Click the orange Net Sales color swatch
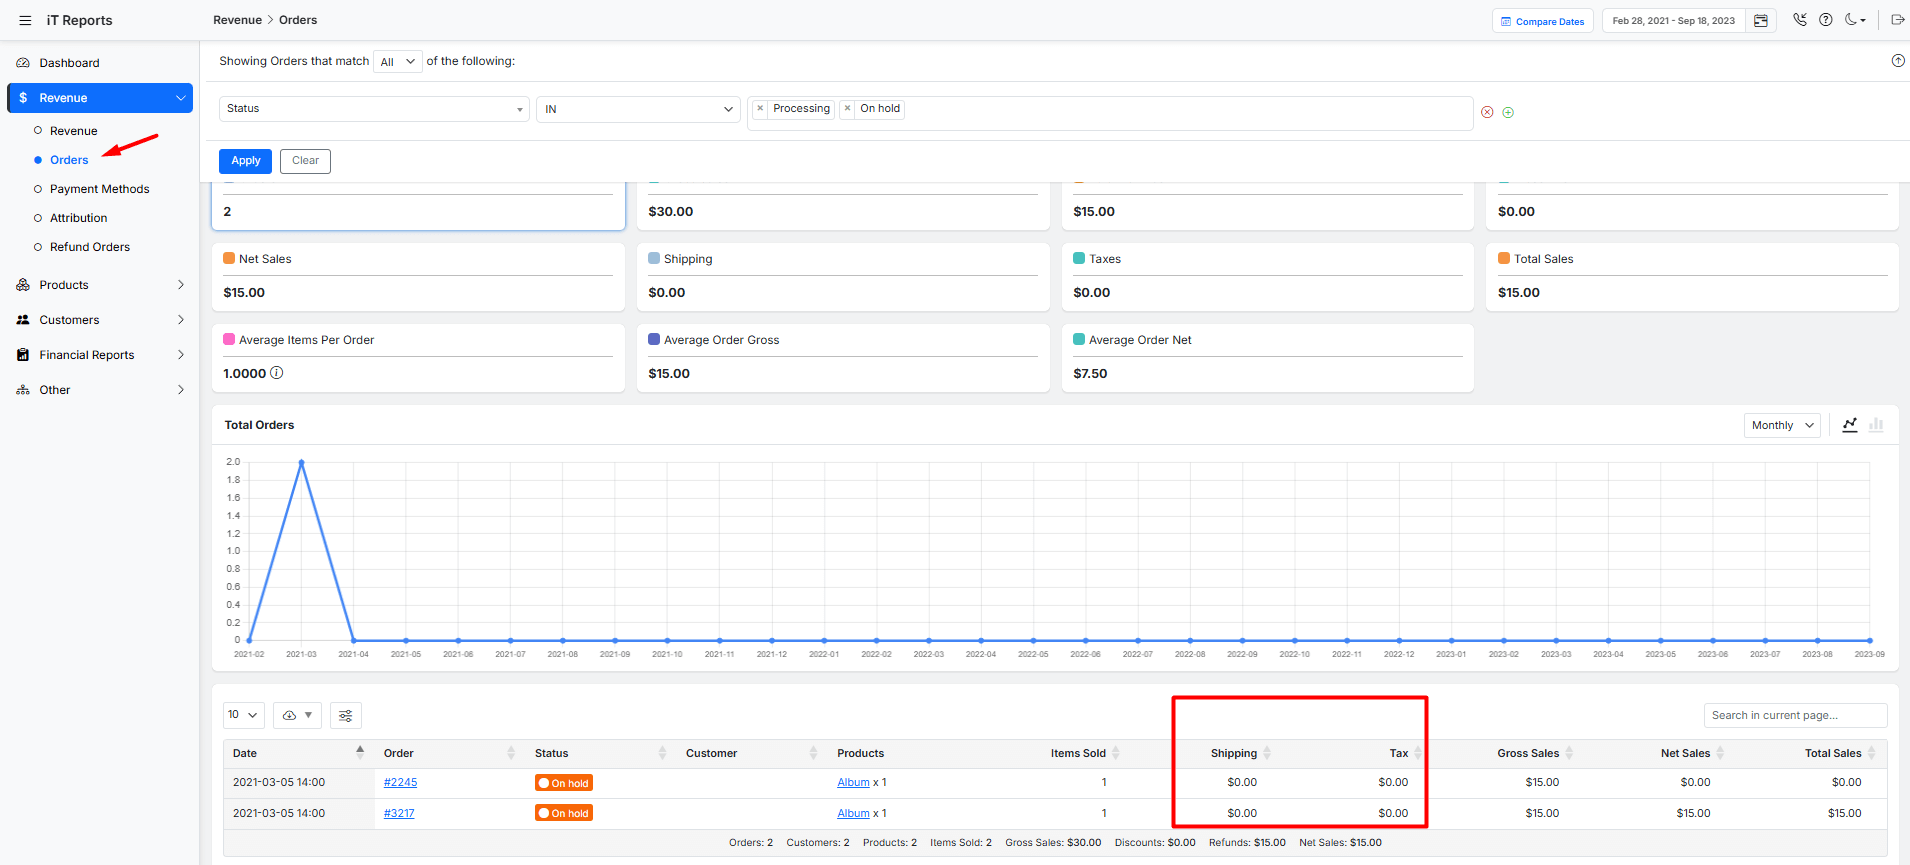The width and height of the screenshot is (1910, 865). point(229,258)
